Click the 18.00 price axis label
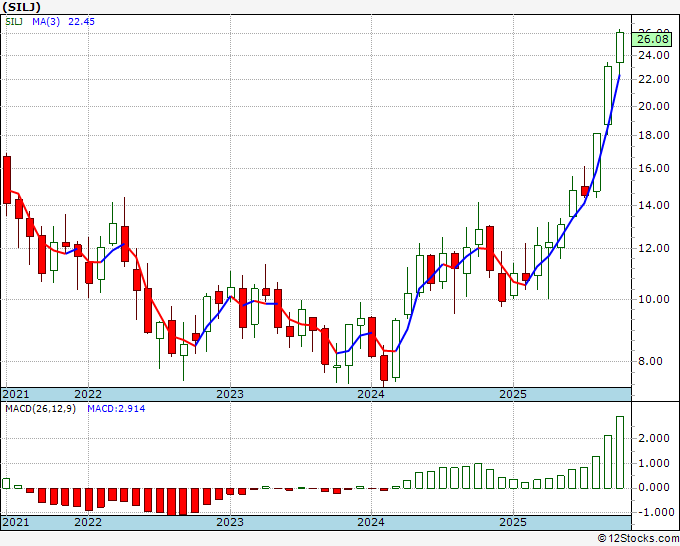The image size is (680, 546). click(654, 135)
